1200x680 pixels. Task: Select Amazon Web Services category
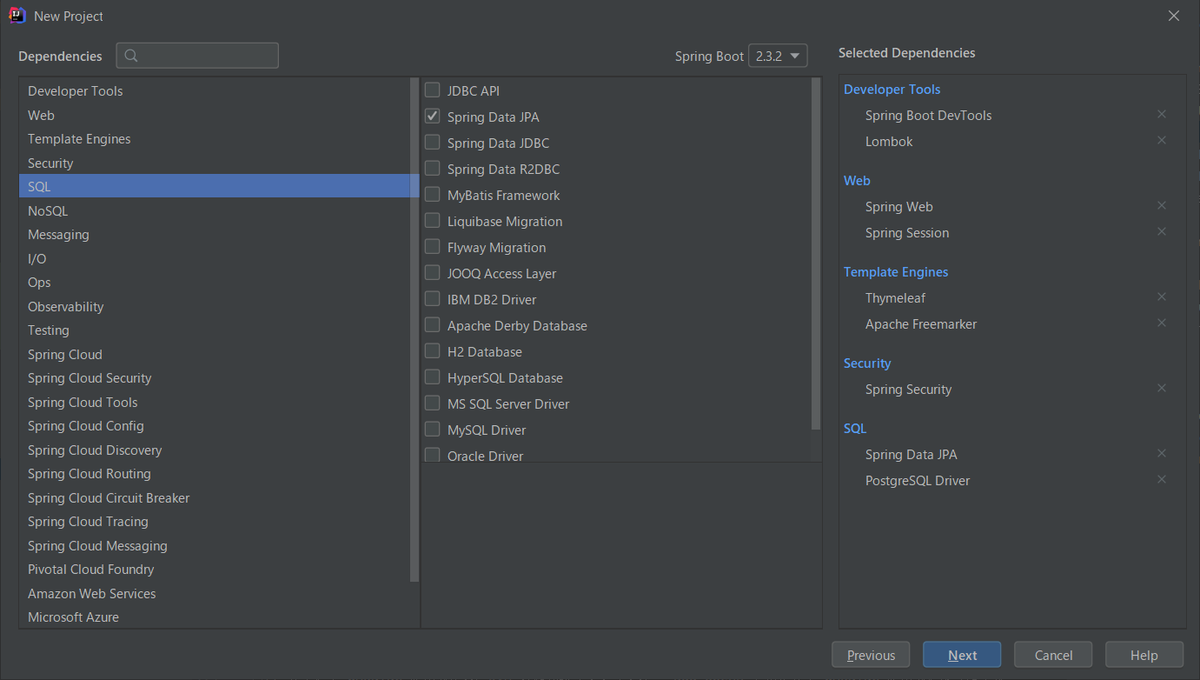pos(214,593)
